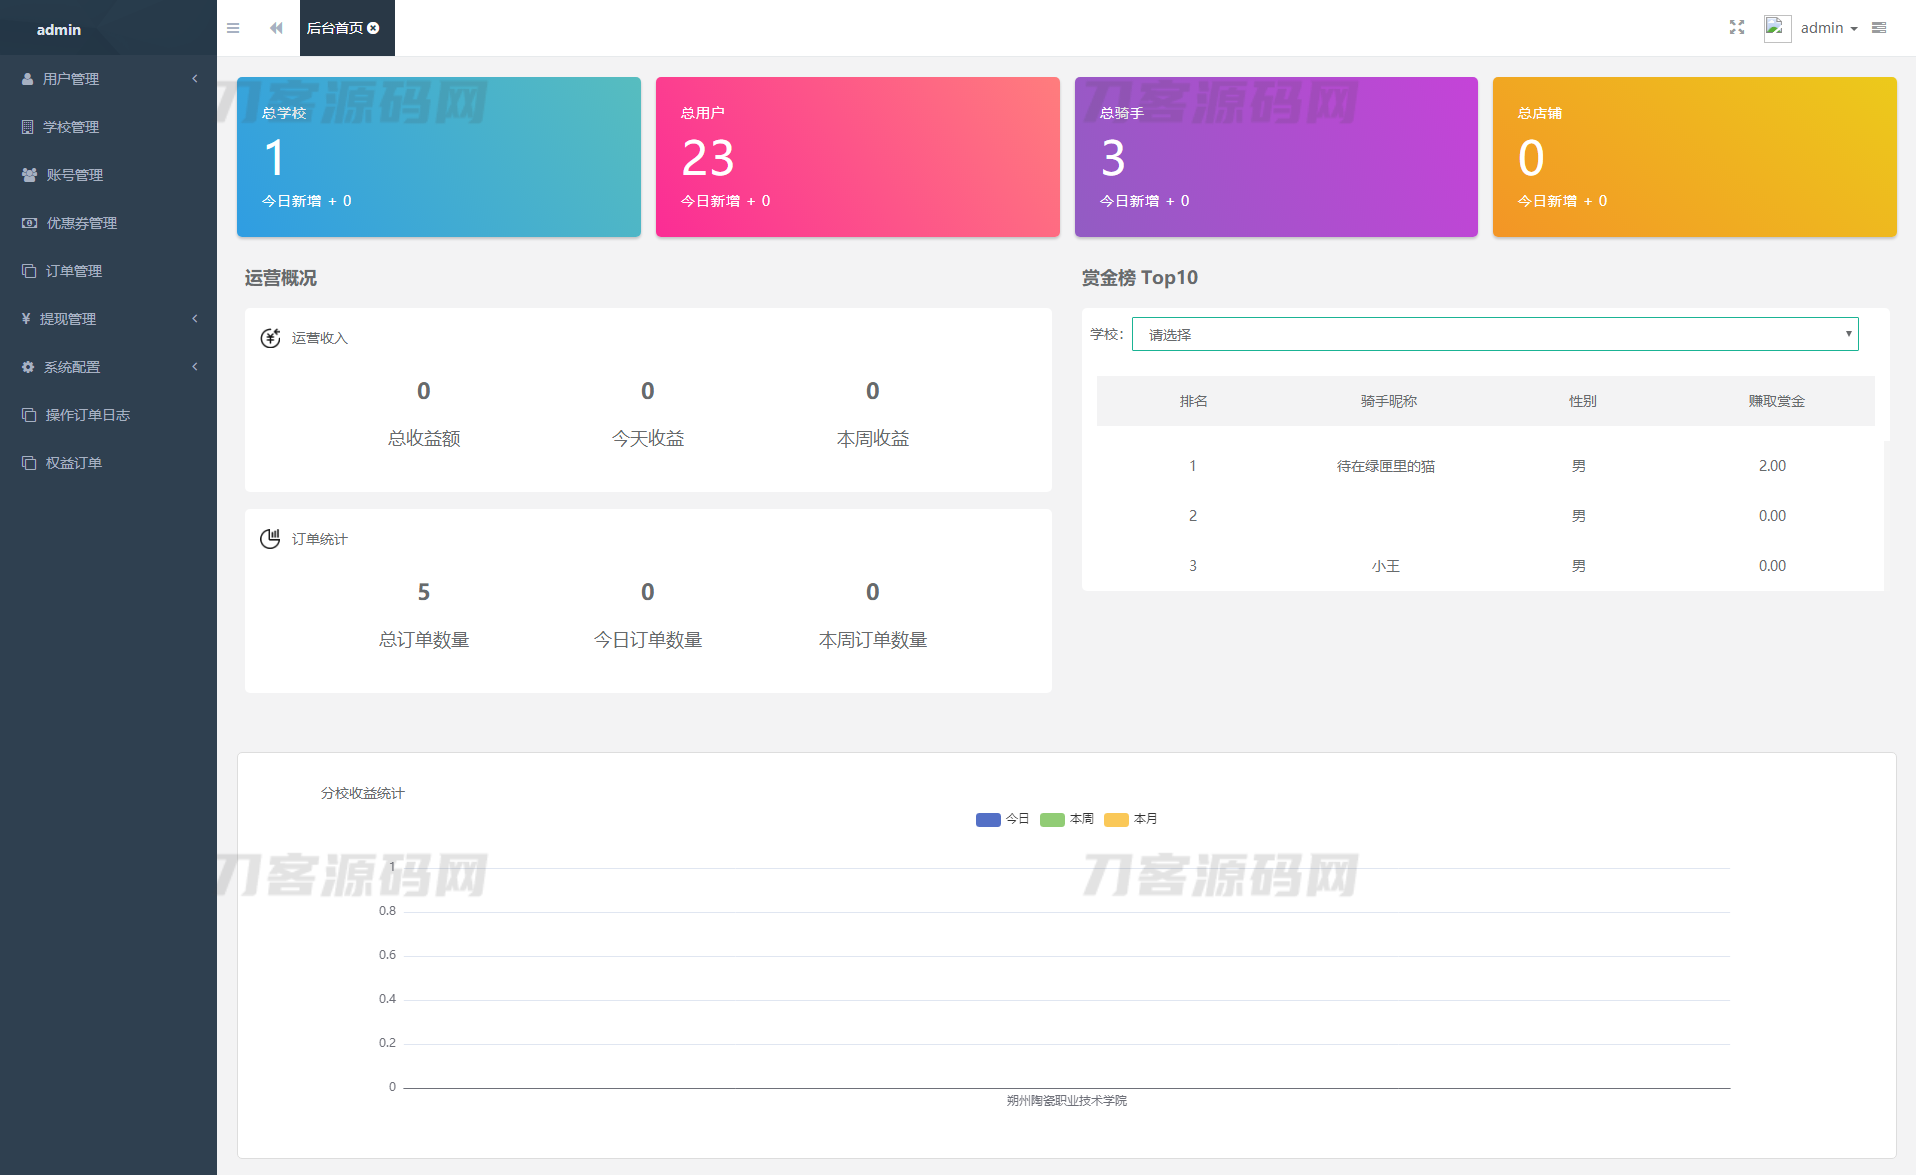Toggle fullscreen mode icon
Viewport: 1916px width, 1175px height.
coord(1737,28)
